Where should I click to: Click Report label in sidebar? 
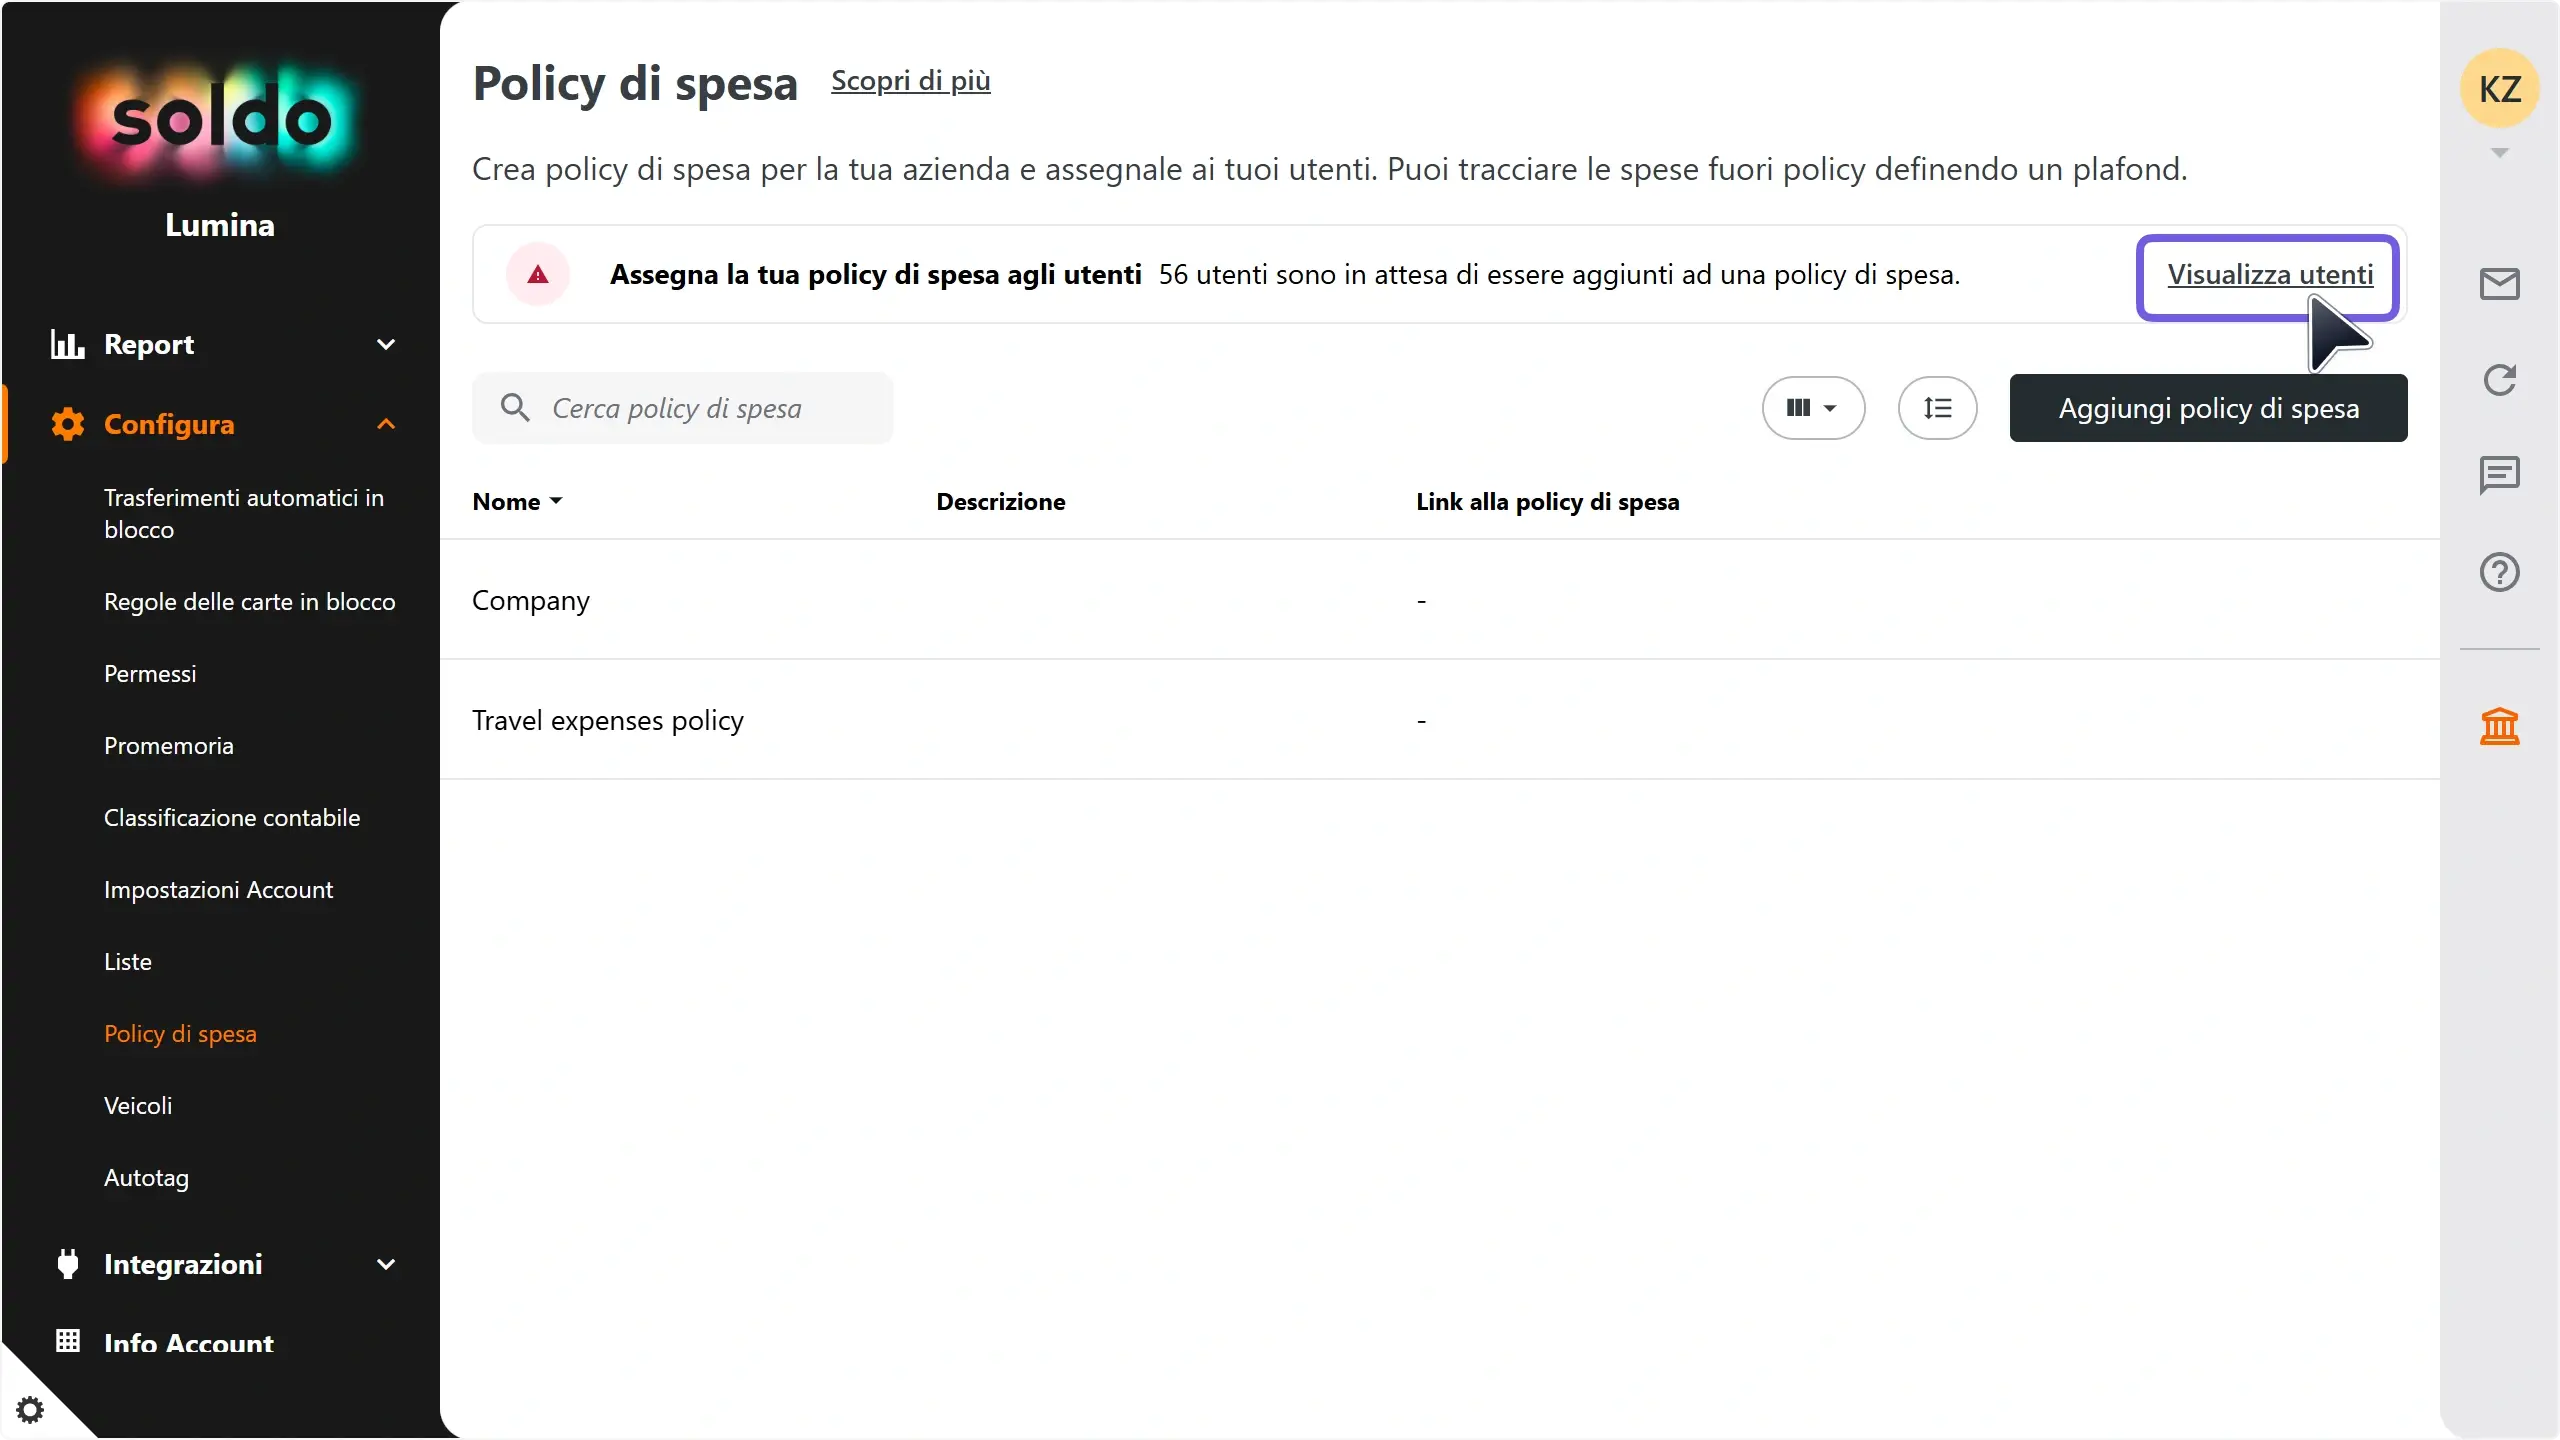click(x=149, y=344)
